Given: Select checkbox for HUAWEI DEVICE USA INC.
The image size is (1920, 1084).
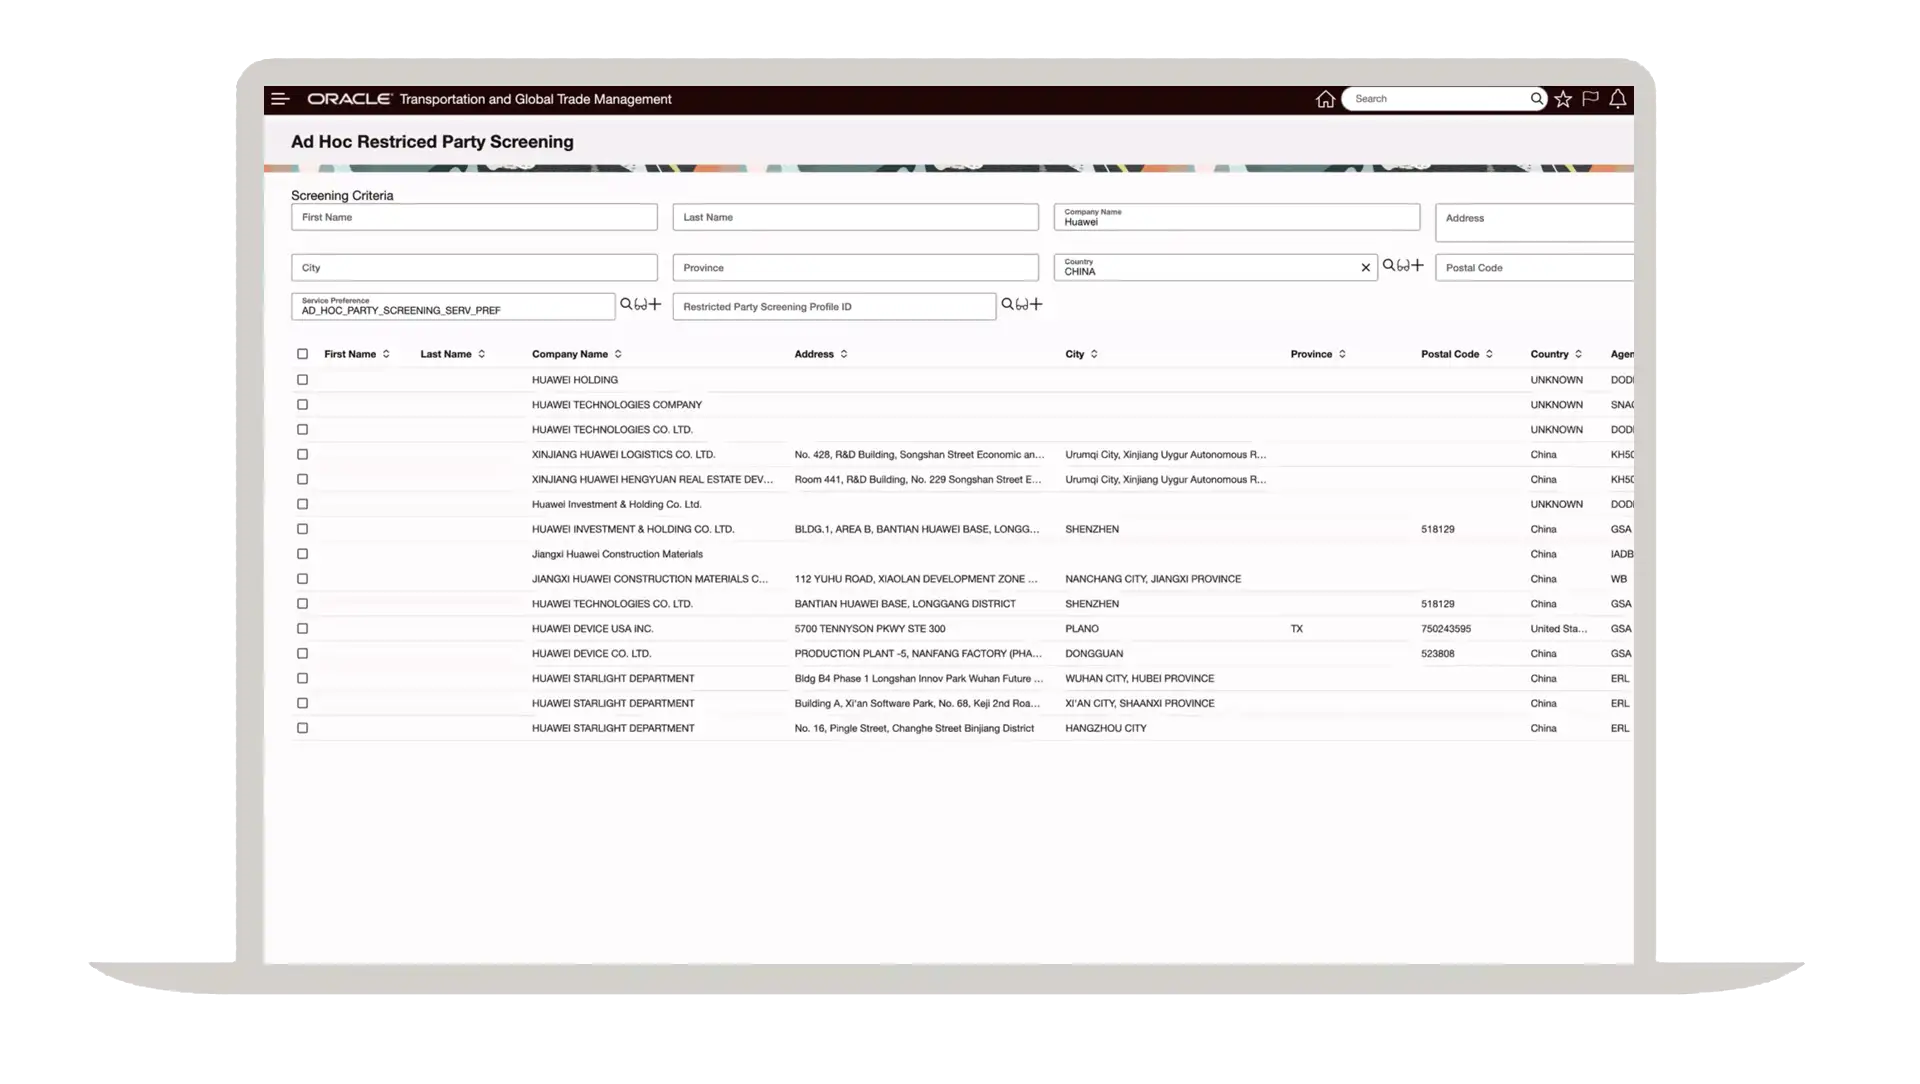Looking at the screenshot, I should click(x=302, y=629).
